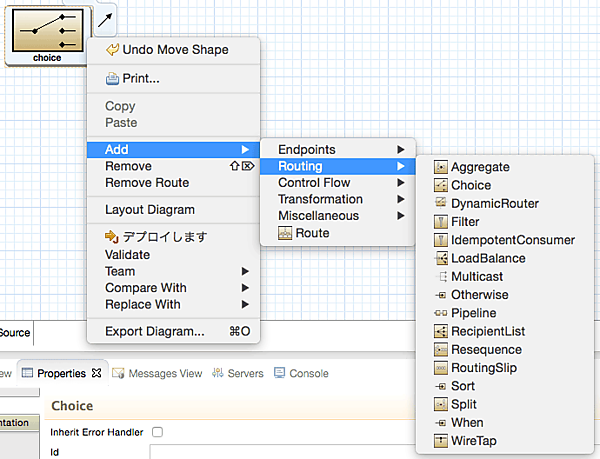Screen dimensions: 600x459
Task: Click the Print printer icon
Action: click(x=113, y=78)
